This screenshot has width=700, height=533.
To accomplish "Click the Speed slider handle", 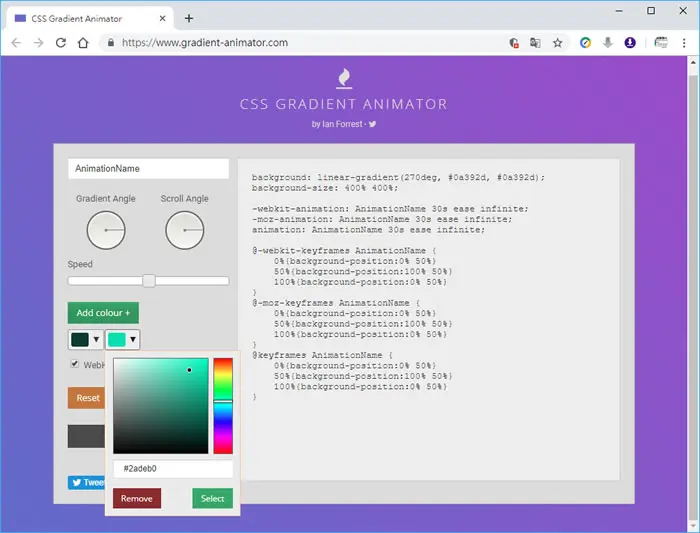I will click(x=149, y=281).
